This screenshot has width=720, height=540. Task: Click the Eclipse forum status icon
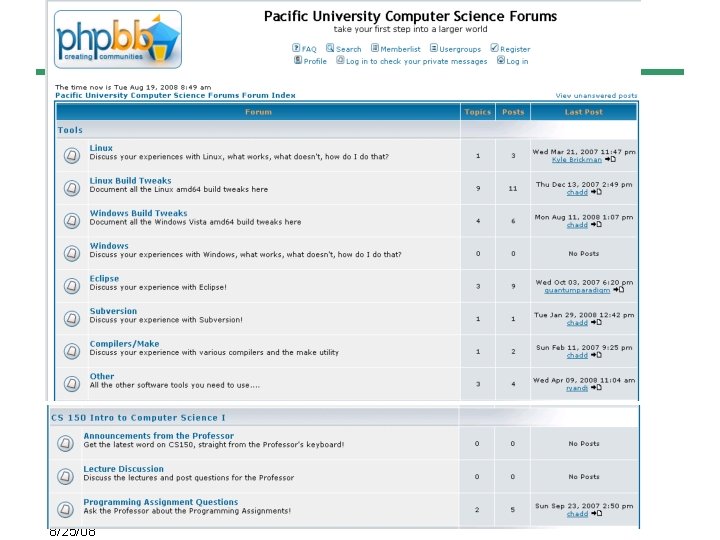pyautogui.click(x=72, y=286)
